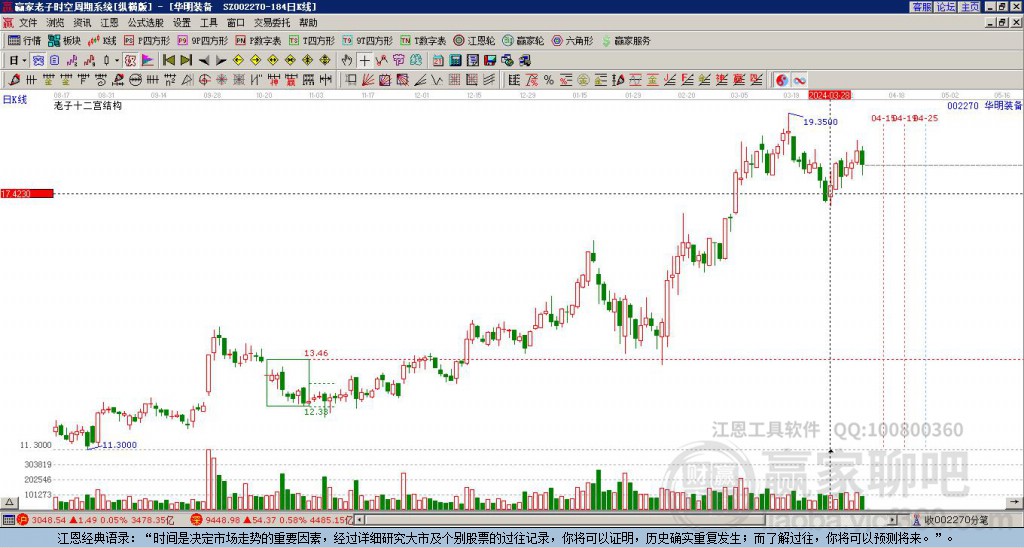Open the 交易委托 menu
Viewport: 1024px width, 548px height.
pyautogui.click(x=272, y=23)
